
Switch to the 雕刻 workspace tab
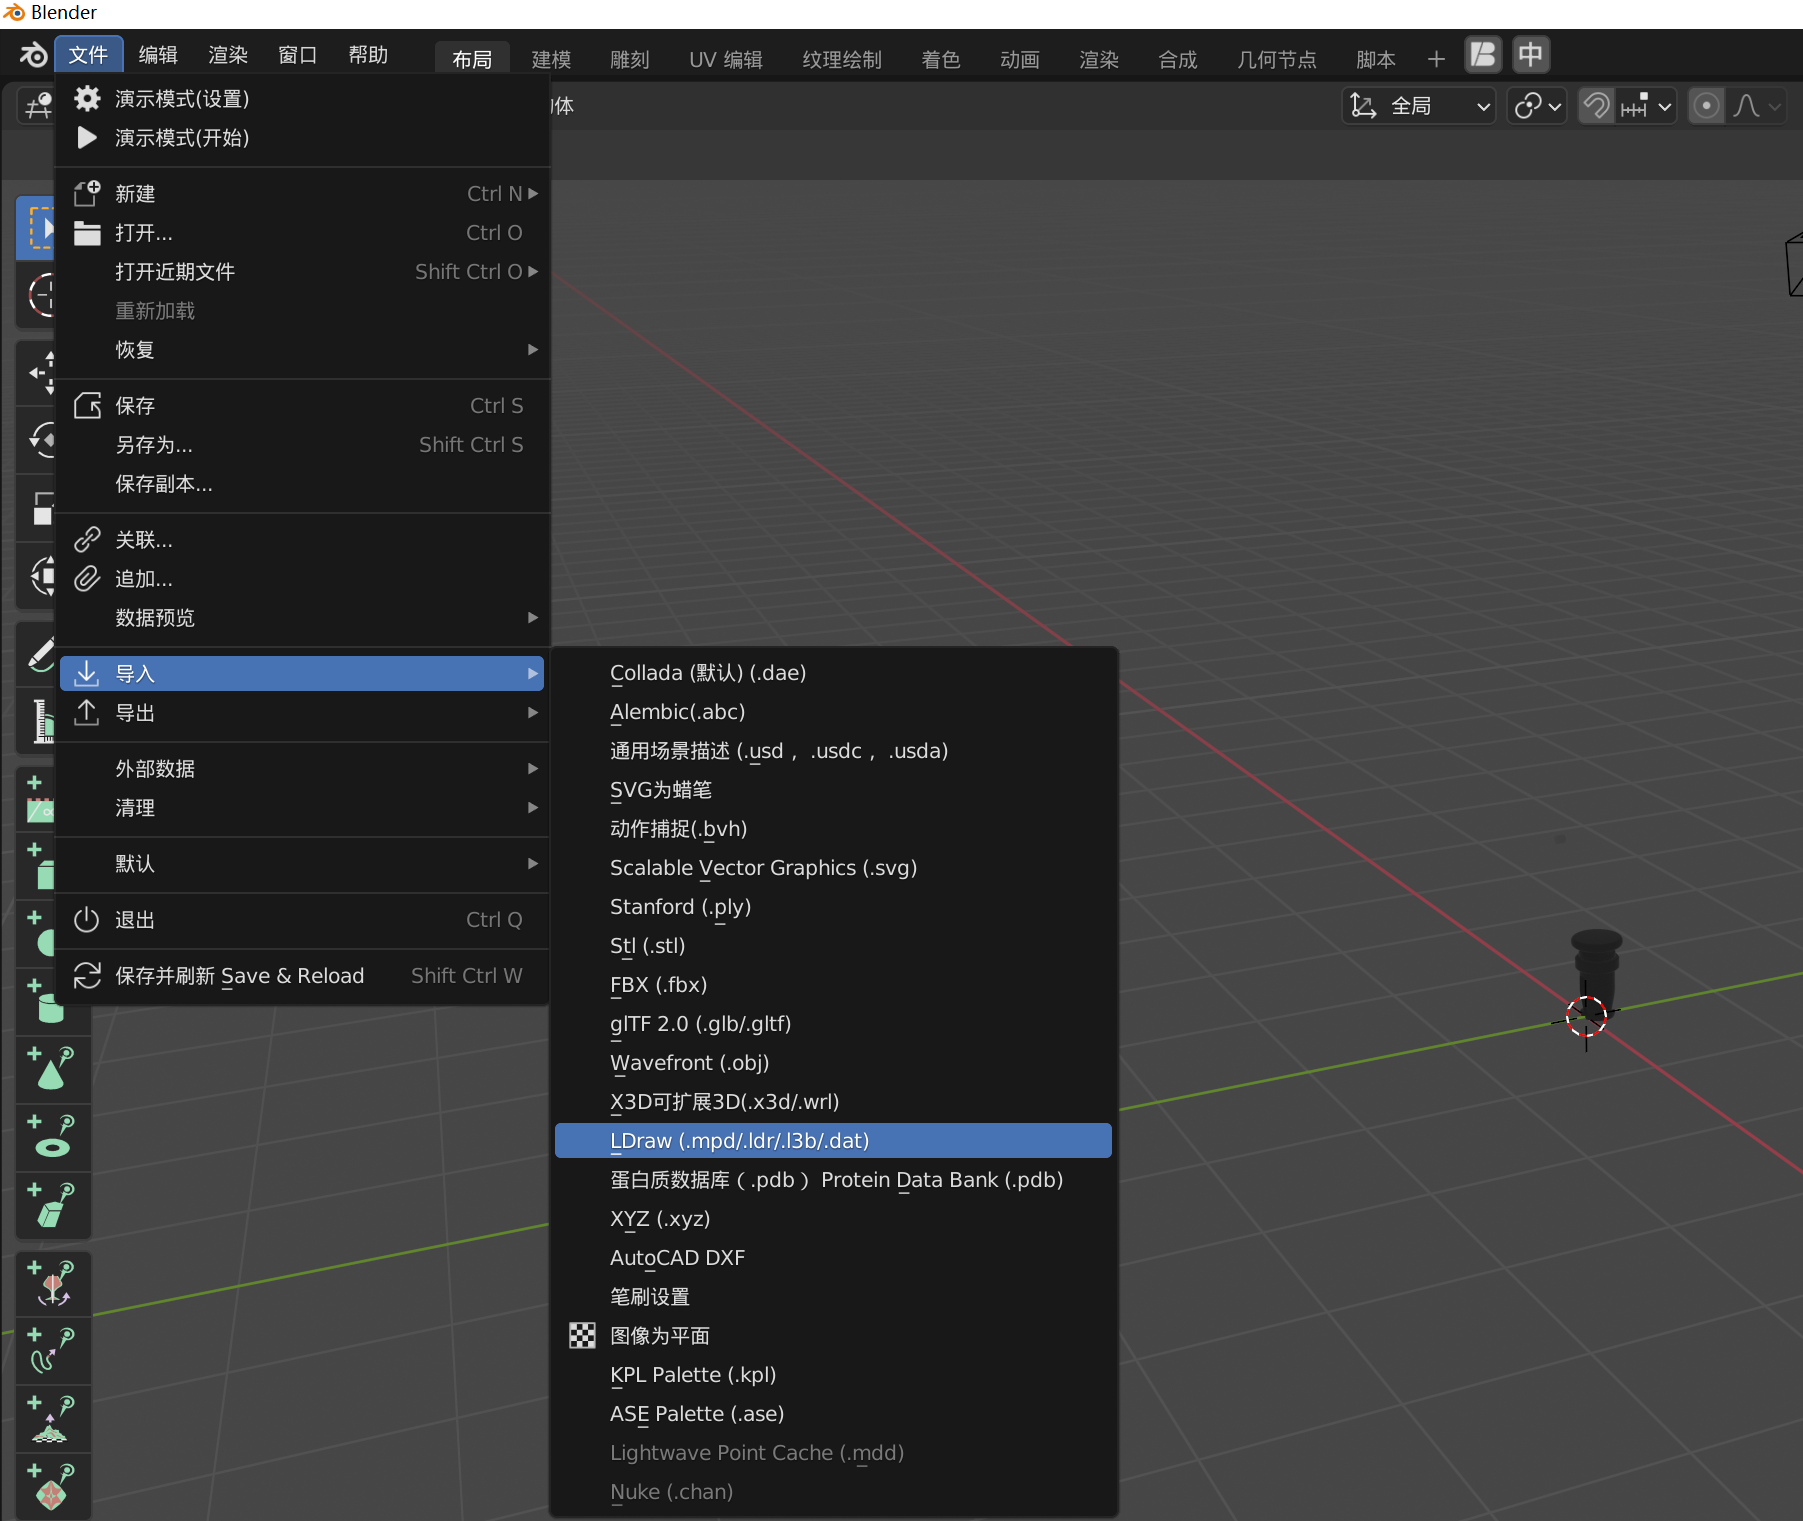[x=630, y=60]
